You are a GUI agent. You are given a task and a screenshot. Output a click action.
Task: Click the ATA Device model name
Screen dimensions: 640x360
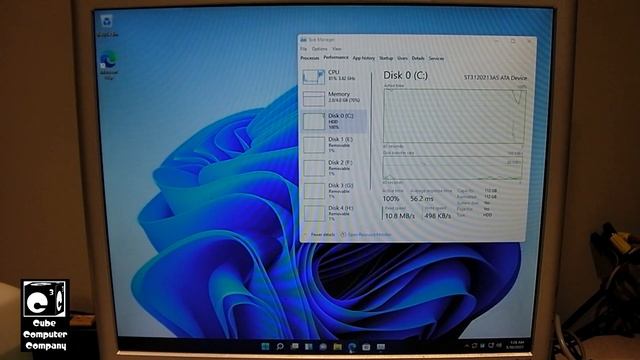tap(496, 78)
